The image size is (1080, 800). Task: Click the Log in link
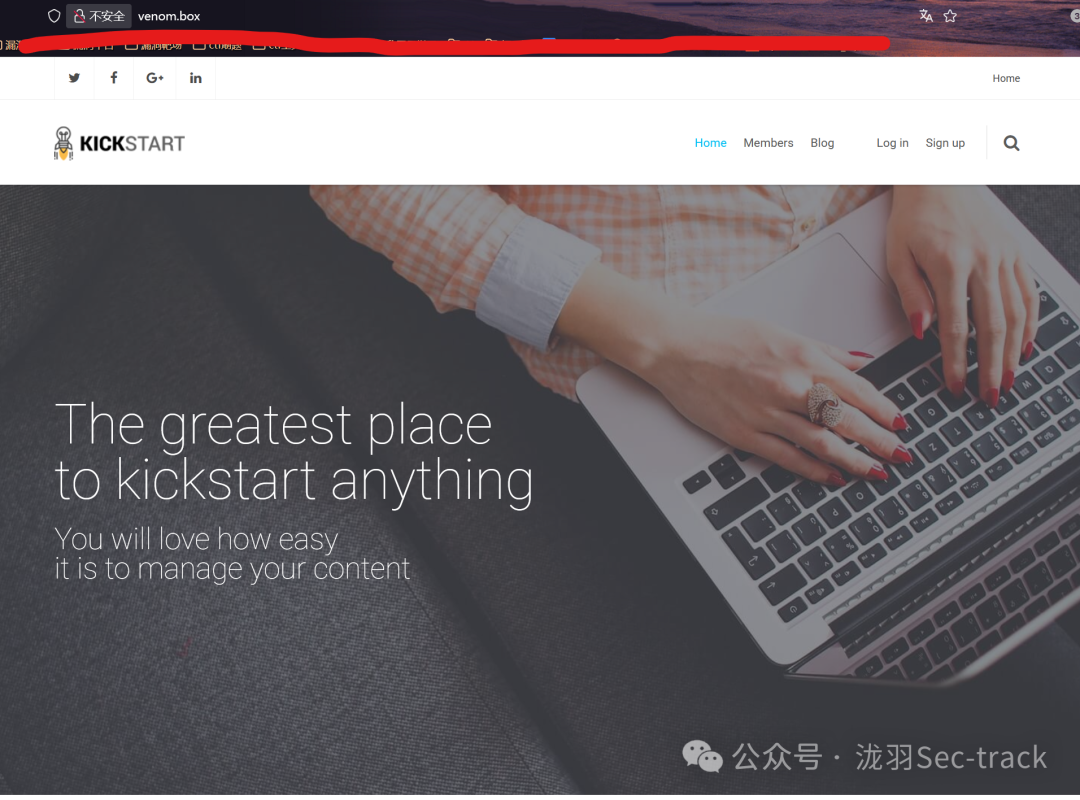pos(892,143)
